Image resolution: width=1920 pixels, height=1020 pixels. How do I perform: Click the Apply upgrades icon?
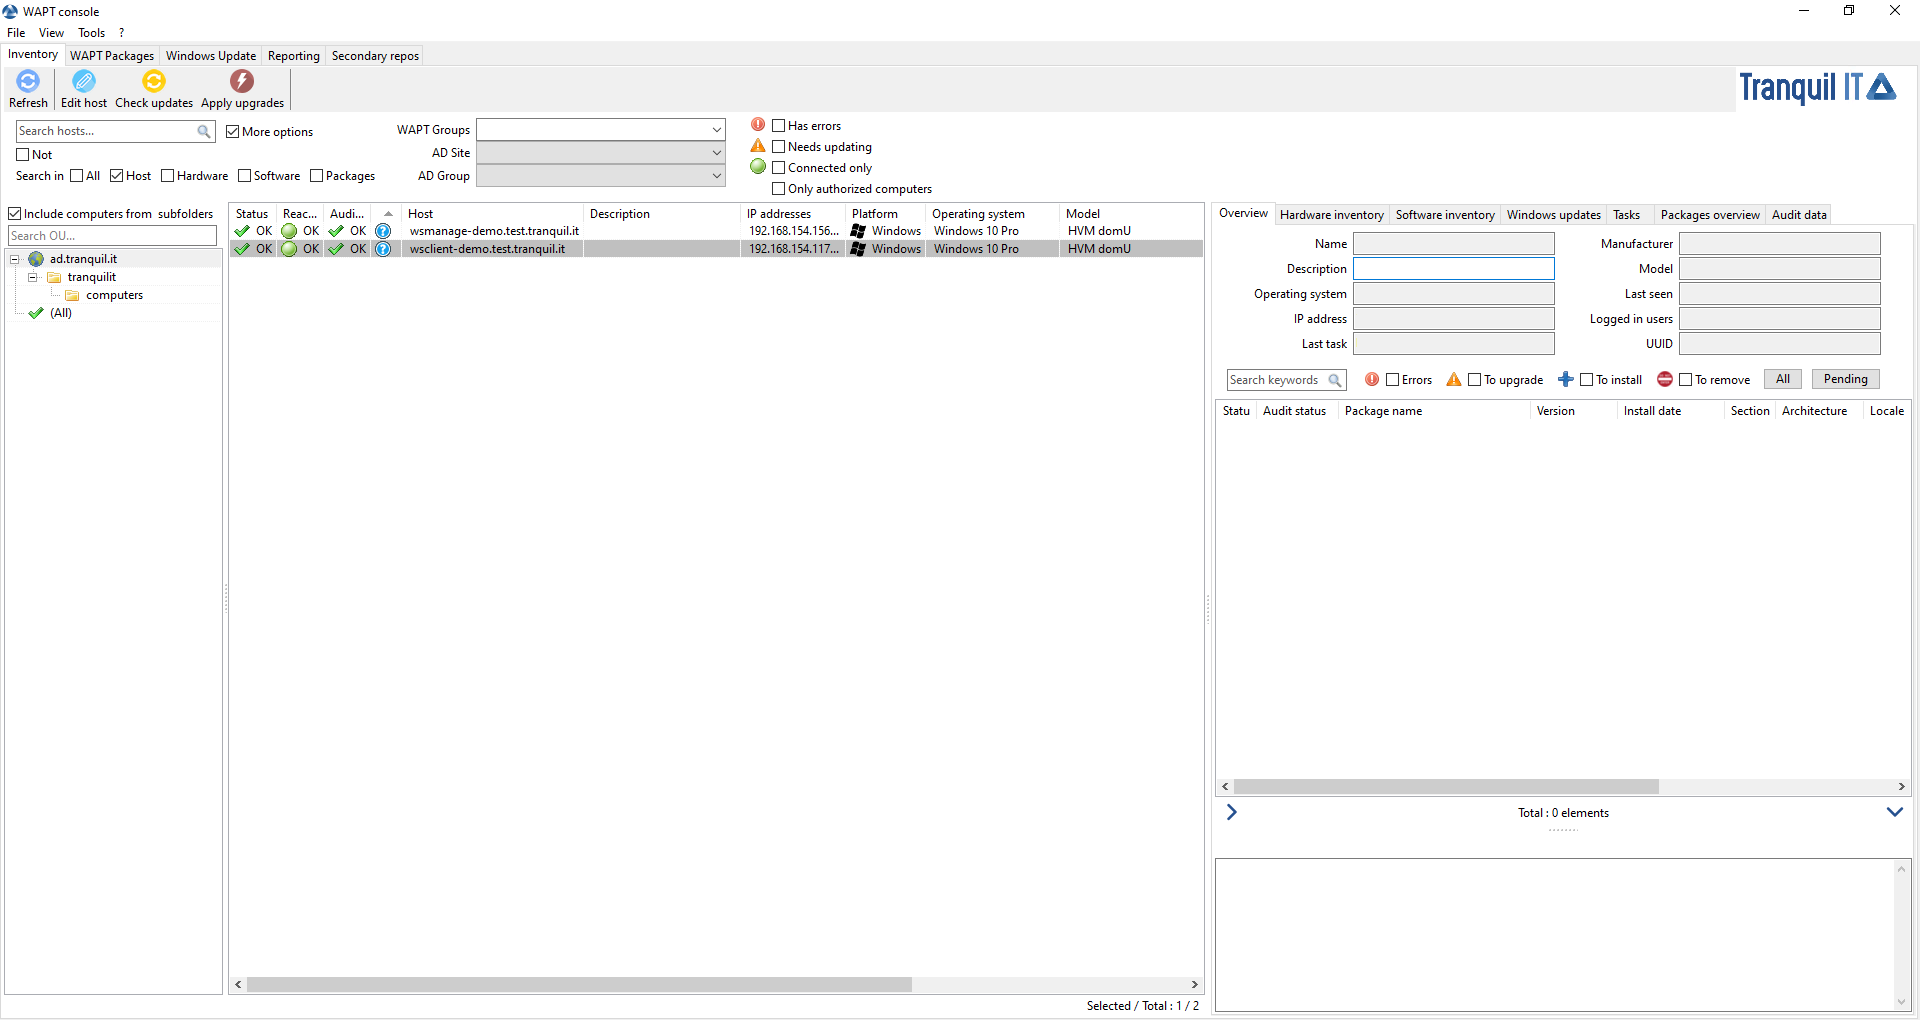[x=242, y=82]
